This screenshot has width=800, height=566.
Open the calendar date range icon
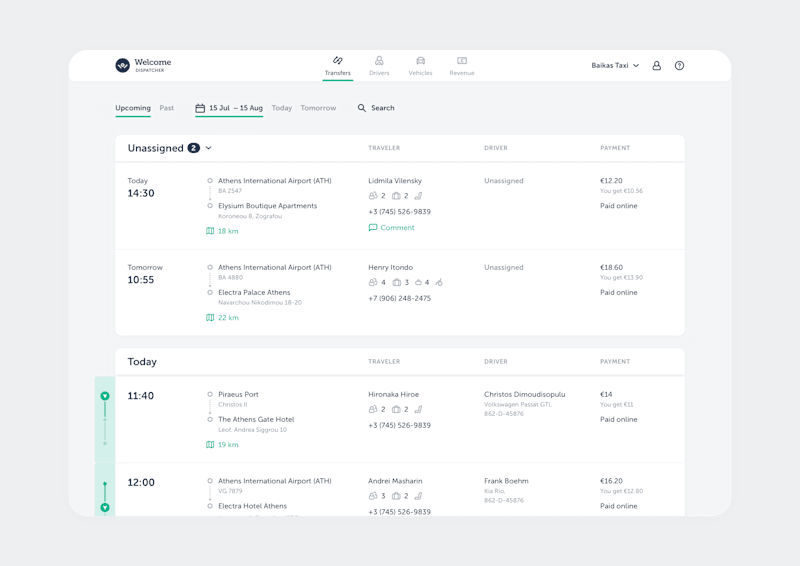(x=200, y=108)
